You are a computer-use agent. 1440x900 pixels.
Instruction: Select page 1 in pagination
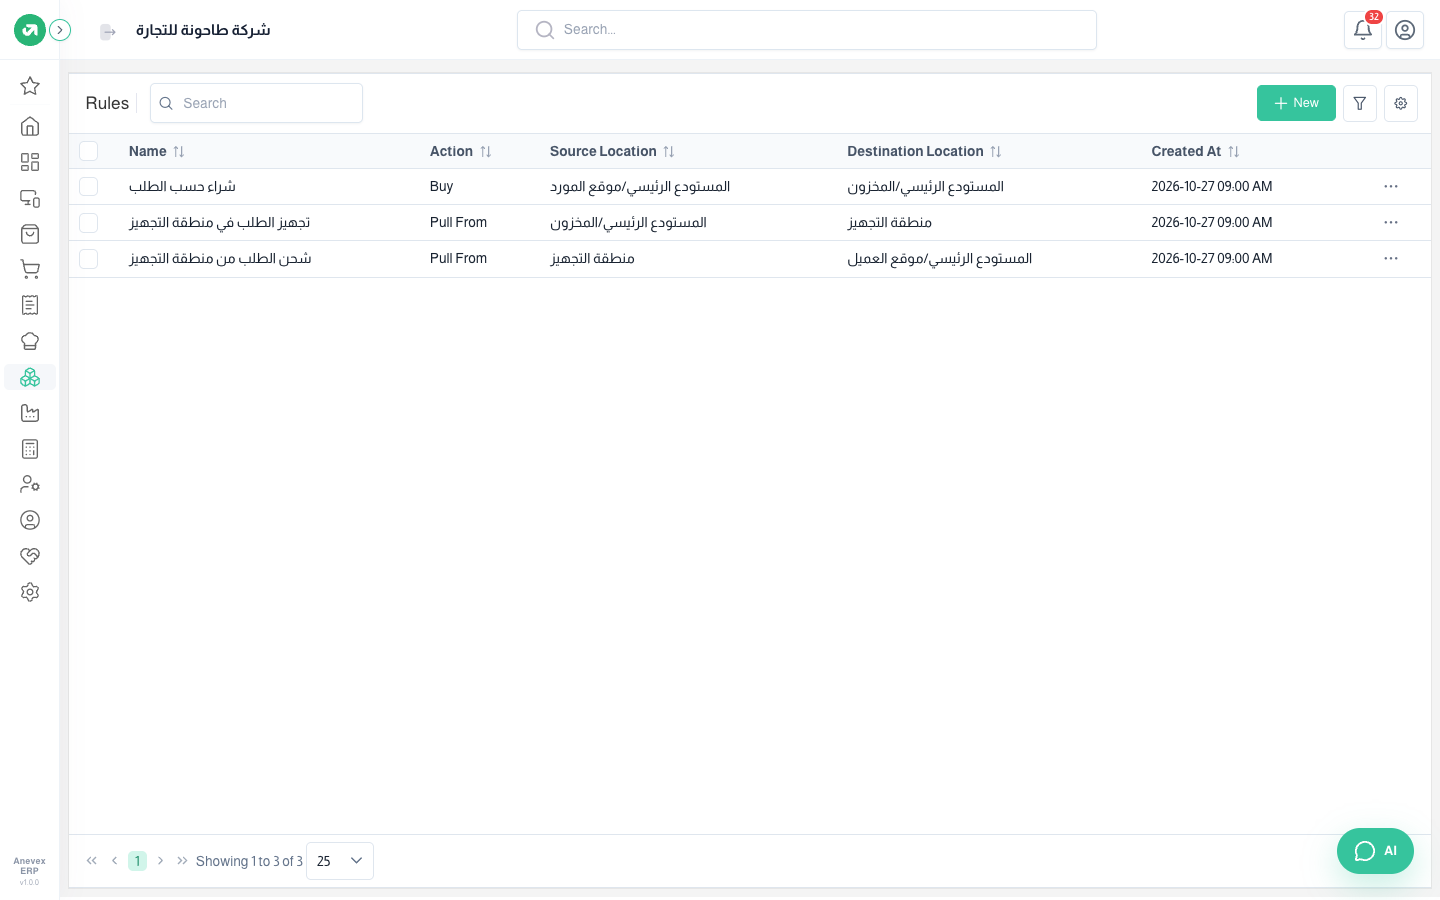pyautogui.click(x=138, y=861)
